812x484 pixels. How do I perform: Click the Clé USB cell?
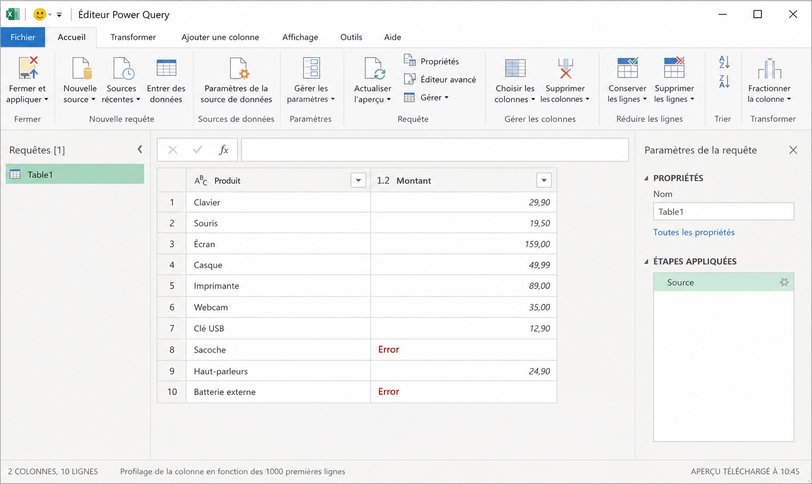[279, 328]
